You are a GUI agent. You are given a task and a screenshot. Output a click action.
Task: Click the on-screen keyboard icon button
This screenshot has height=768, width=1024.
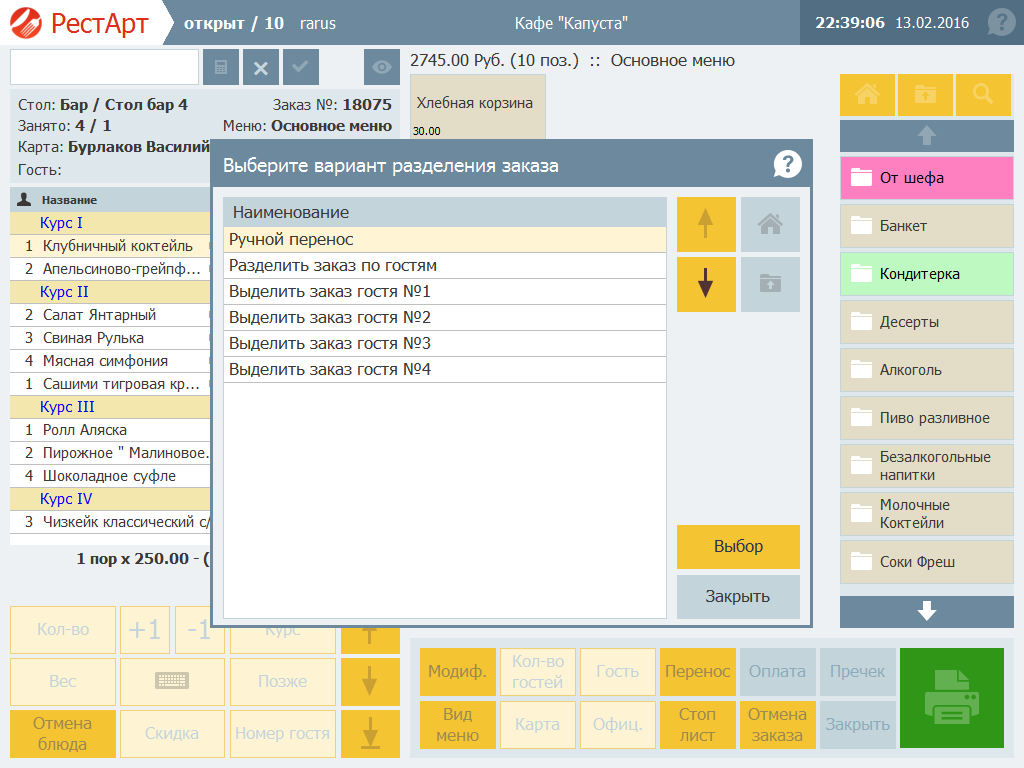pos(172,681)
